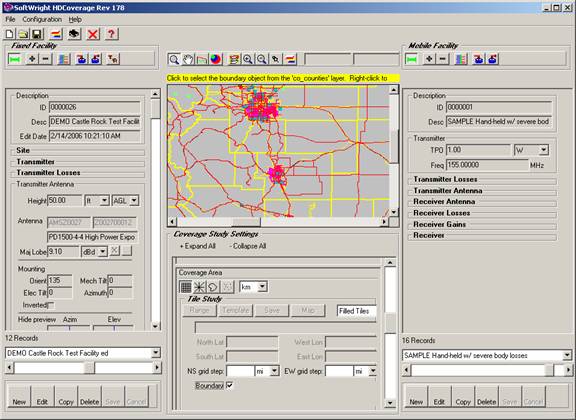Toggle the Boundary checkbox

coord(230,385)
